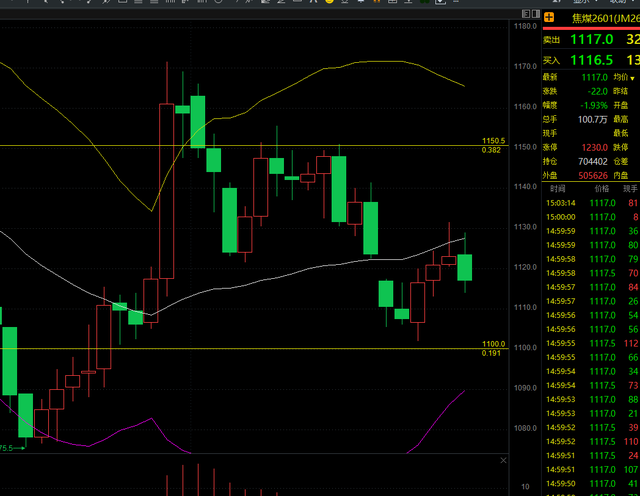Click the 卖出 label

coord(551,40)
